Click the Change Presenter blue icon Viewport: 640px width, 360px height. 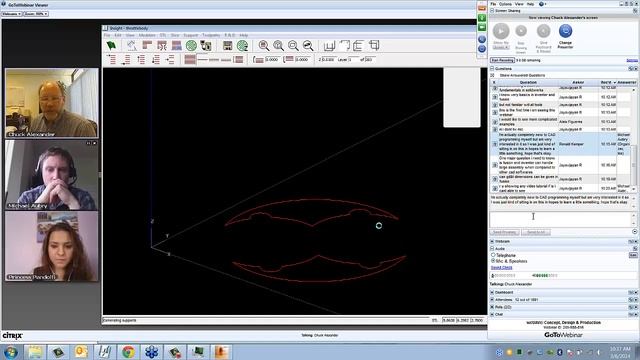coord(565,31)
